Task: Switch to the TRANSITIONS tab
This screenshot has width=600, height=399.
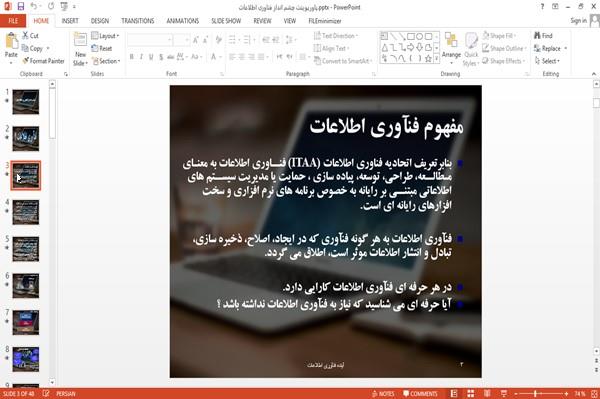Action: click(x=138, y=21)
